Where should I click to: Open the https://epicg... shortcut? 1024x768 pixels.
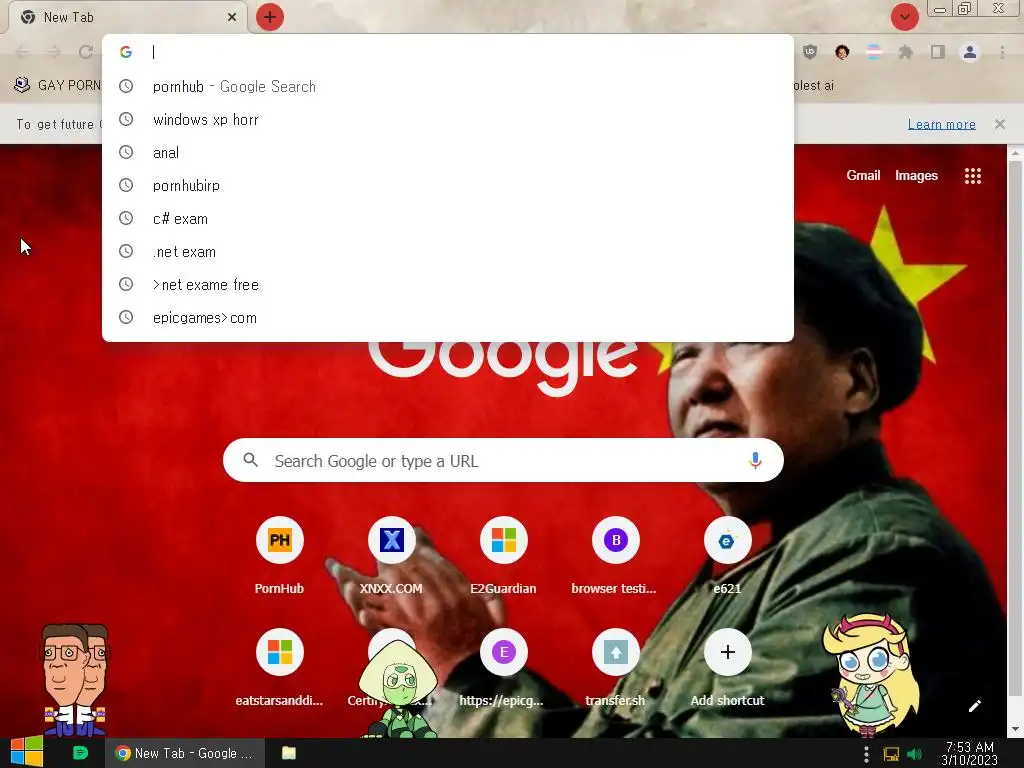[503, 667]
